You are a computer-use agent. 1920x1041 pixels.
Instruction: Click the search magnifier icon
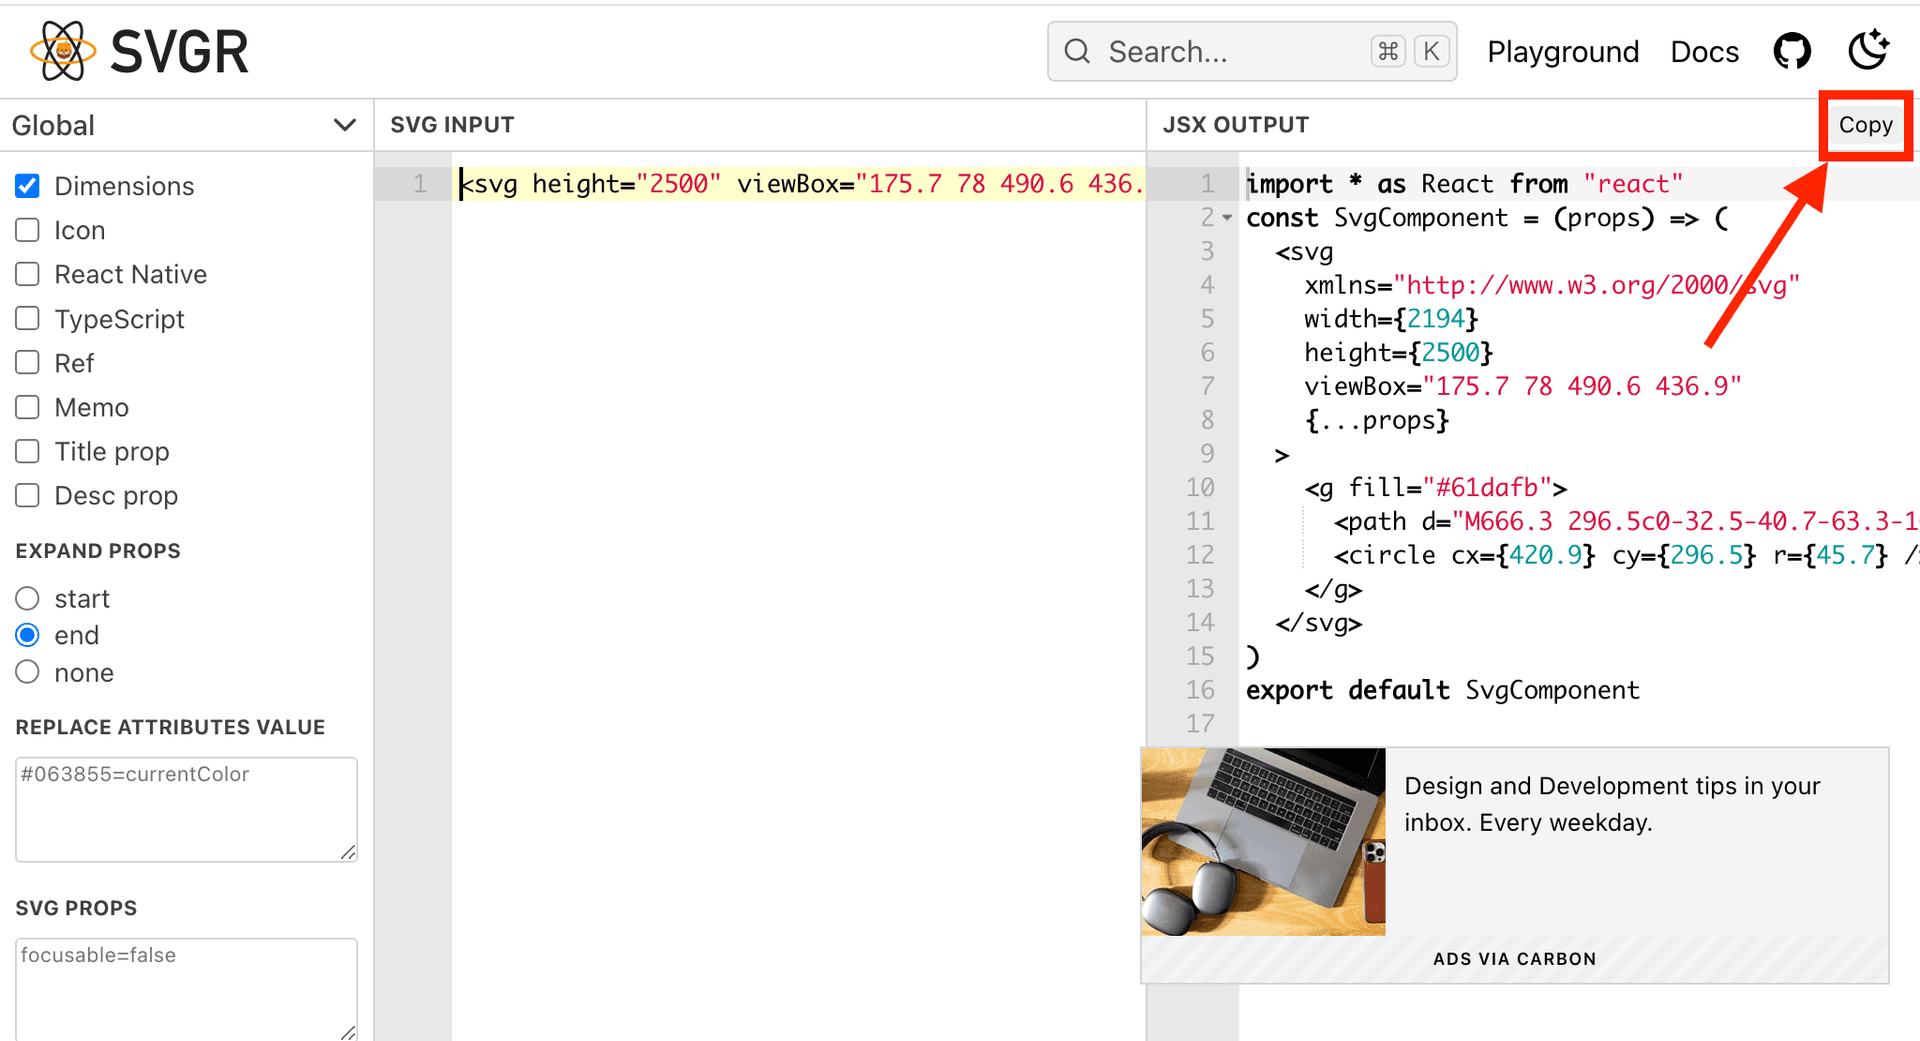1077,51
